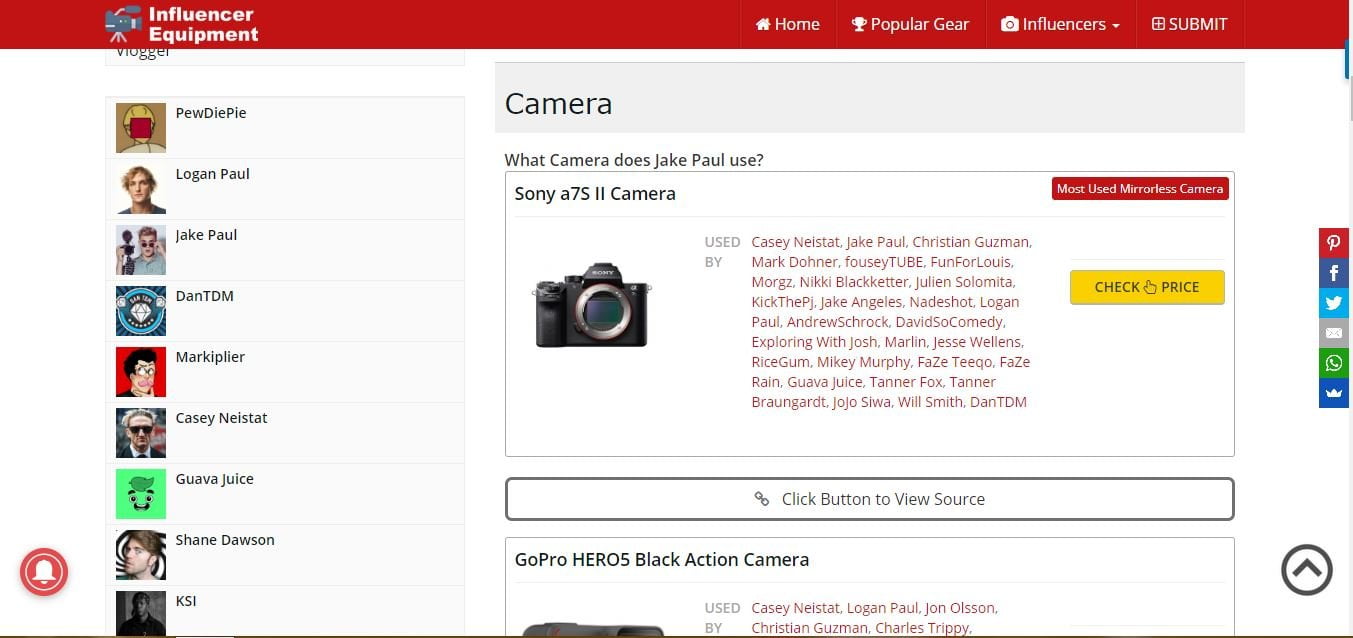Share via WhatsApp icon

click(1334, 363)
